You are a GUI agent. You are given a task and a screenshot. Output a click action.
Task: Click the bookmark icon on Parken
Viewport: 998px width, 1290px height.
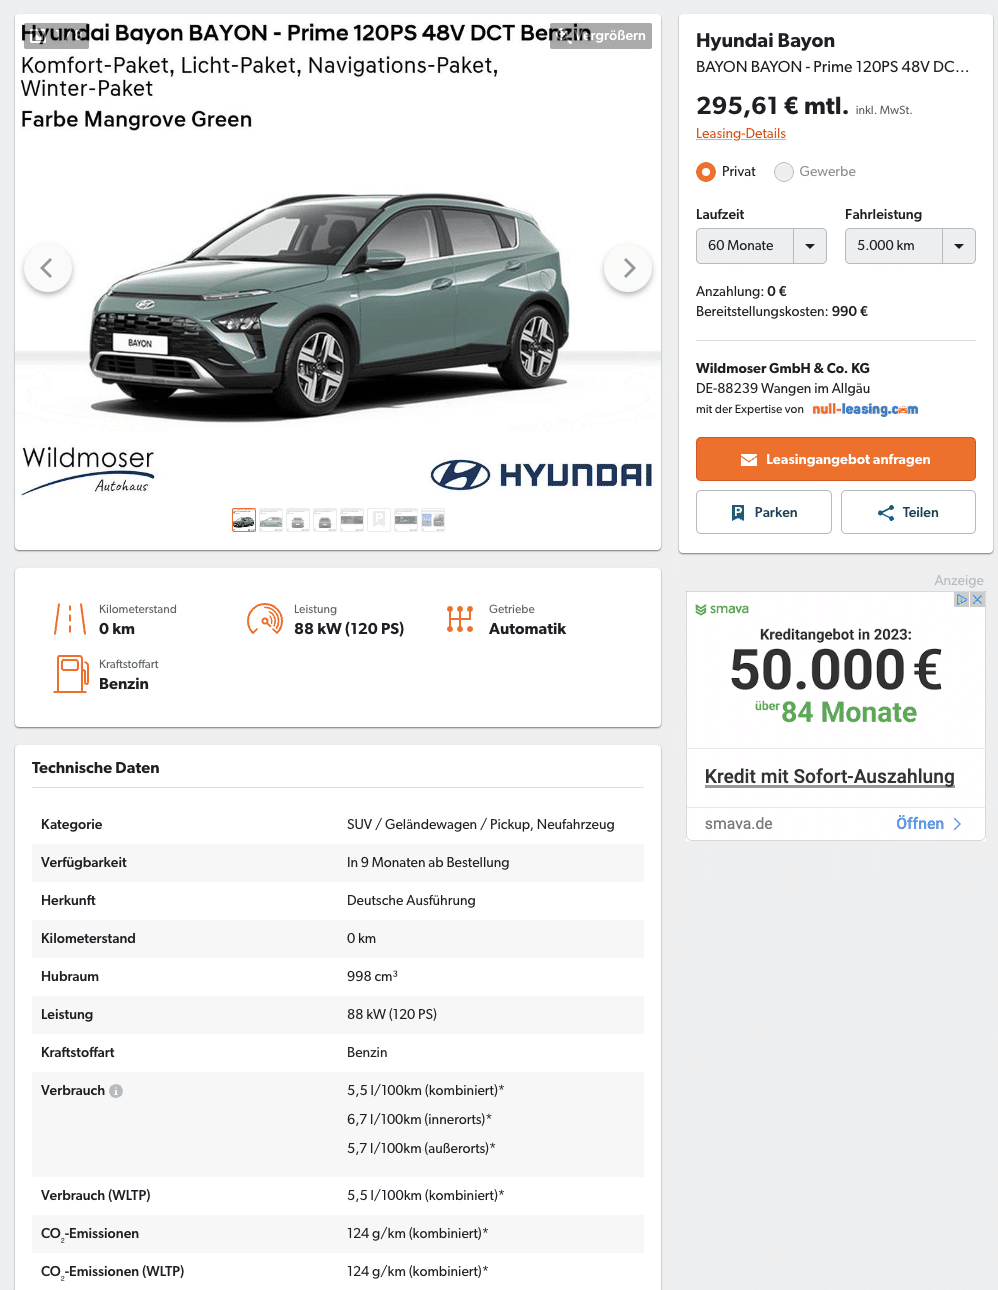click(738, 513)
